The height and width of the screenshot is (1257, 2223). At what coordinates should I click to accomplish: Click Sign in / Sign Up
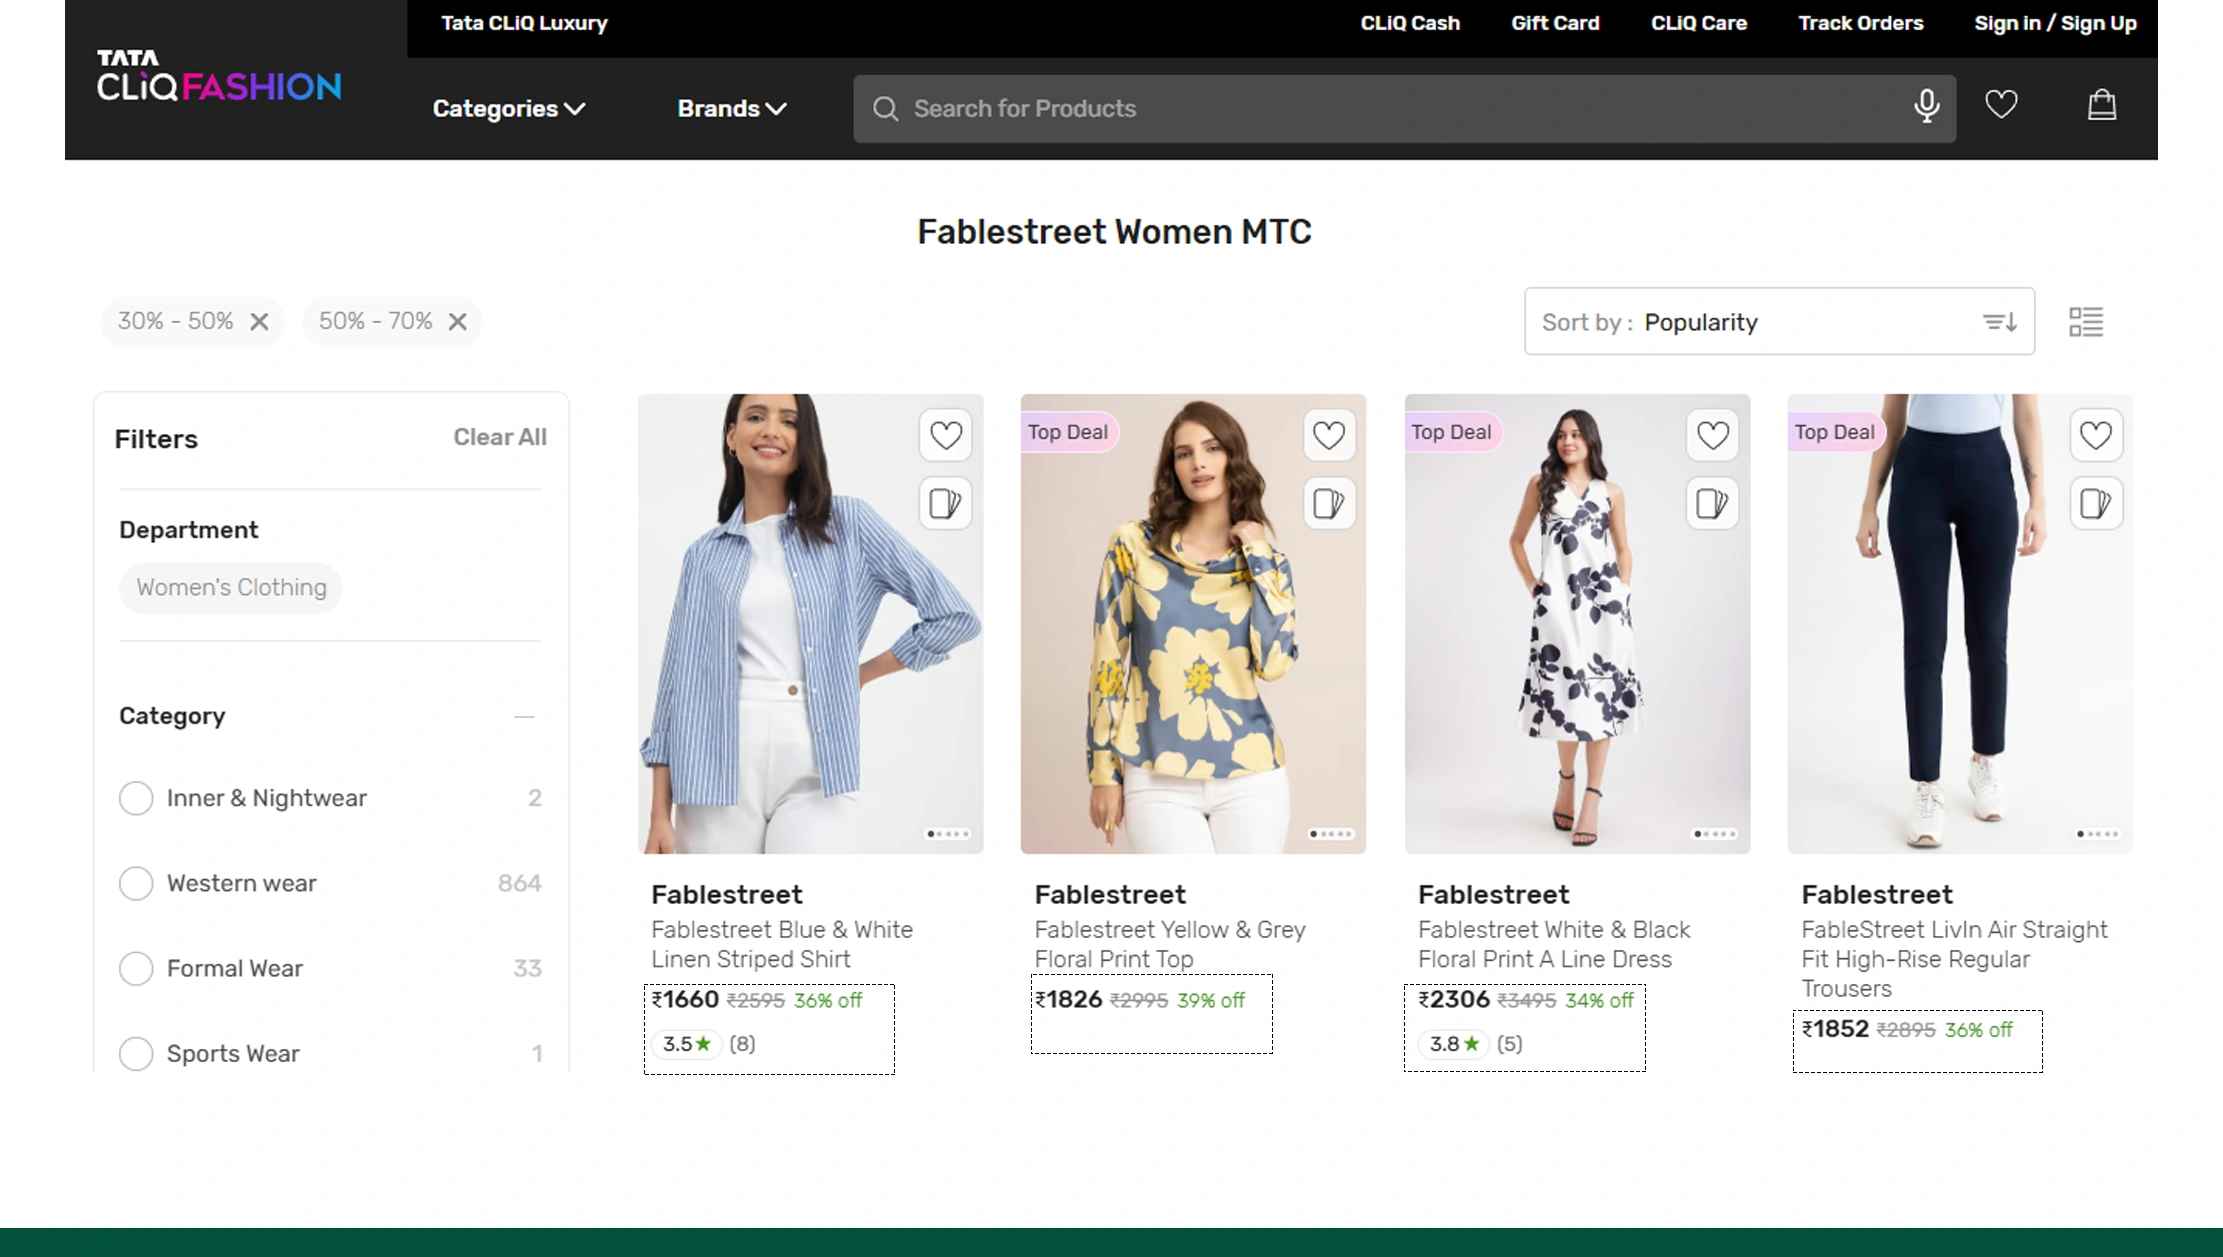[2054, 23]
